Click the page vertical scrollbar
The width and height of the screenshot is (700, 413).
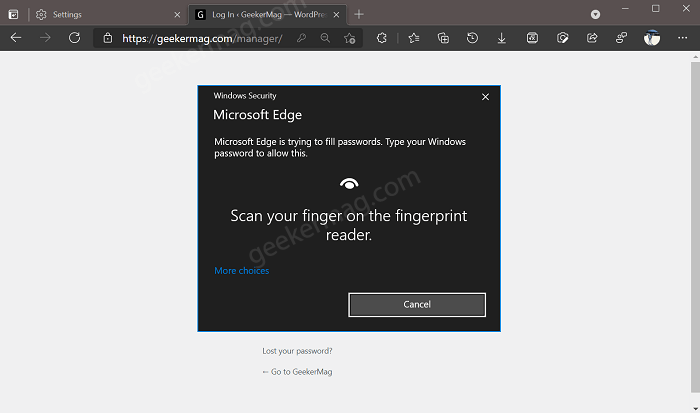696,228
